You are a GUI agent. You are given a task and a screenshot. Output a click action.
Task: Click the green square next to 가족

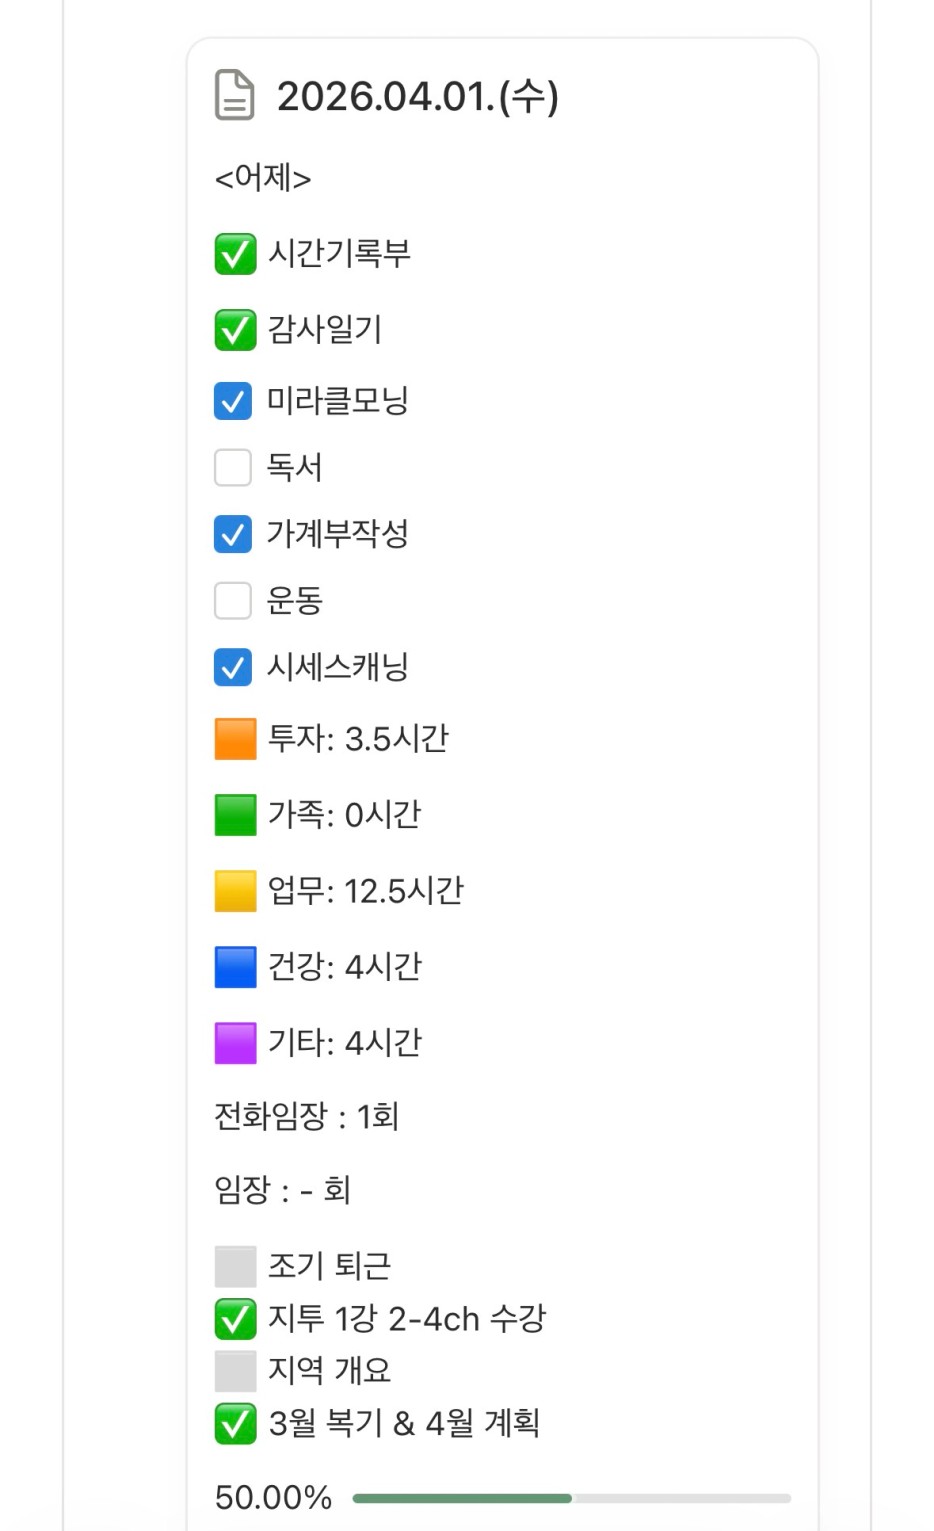click(235, 815)
